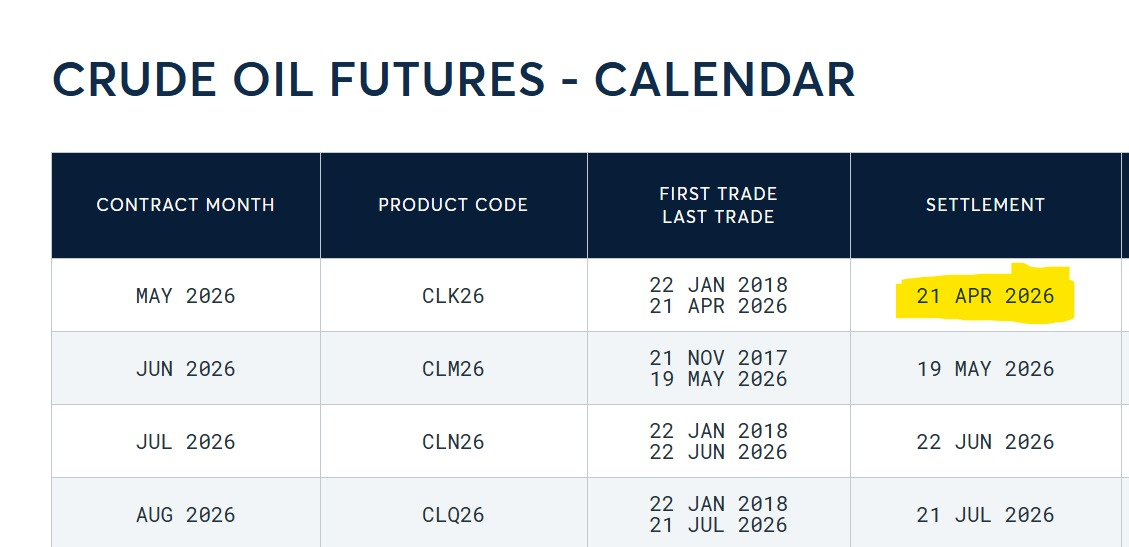Click the 22 JUN 2026 settlement date
Viewport: 1129px width, 547px height.
coord(985,442)
